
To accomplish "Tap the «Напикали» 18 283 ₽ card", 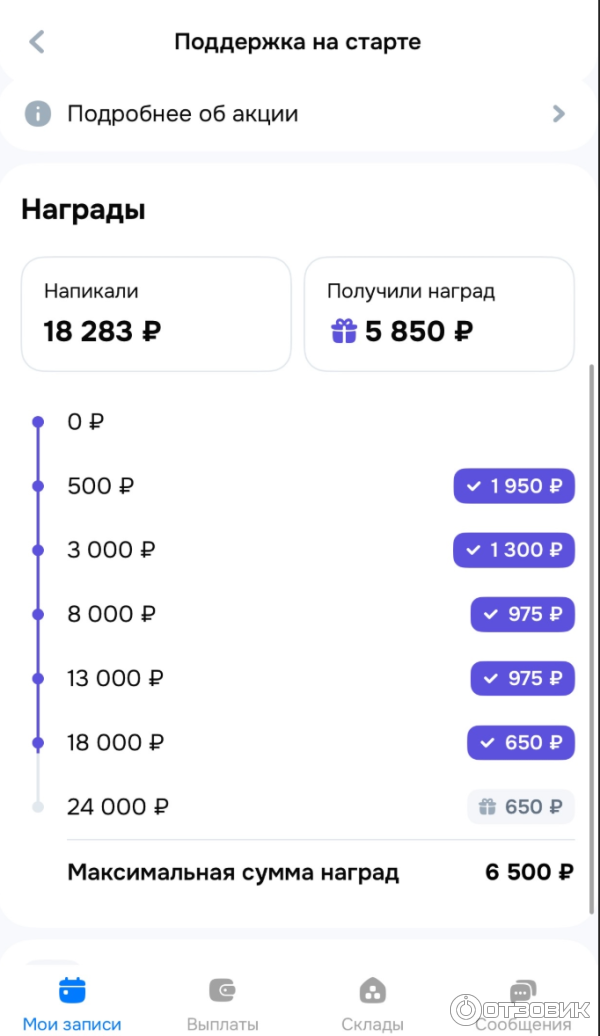I will 156,314.
